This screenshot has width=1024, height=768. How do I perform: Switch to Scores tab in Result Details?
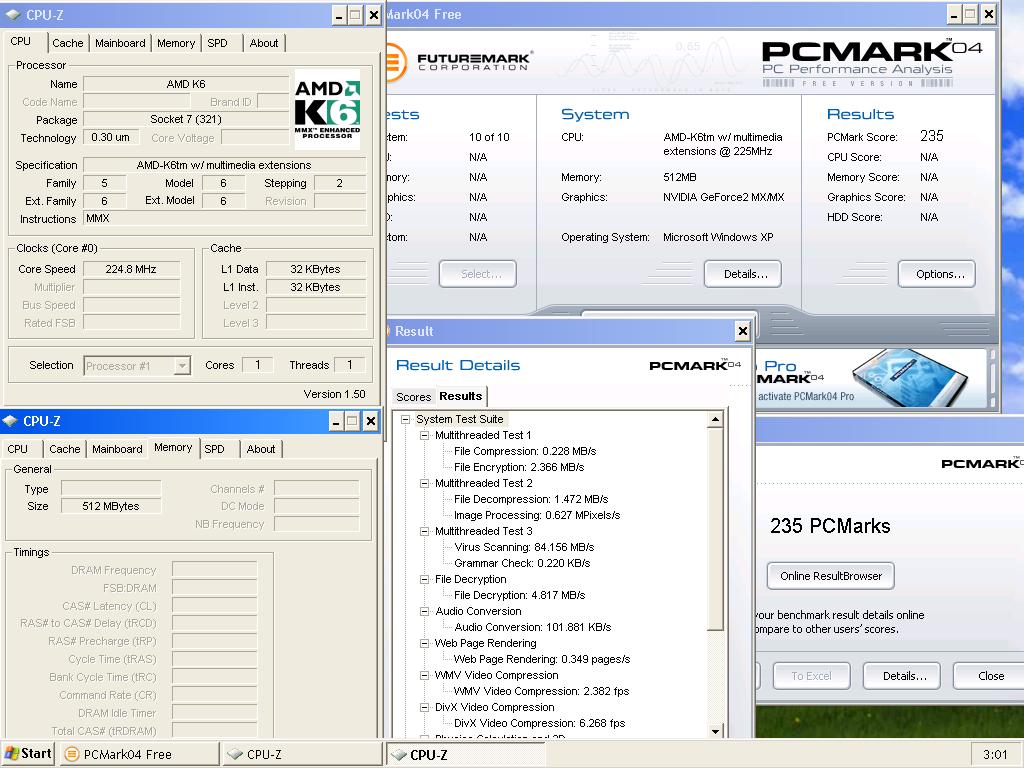tap(413, 397)
